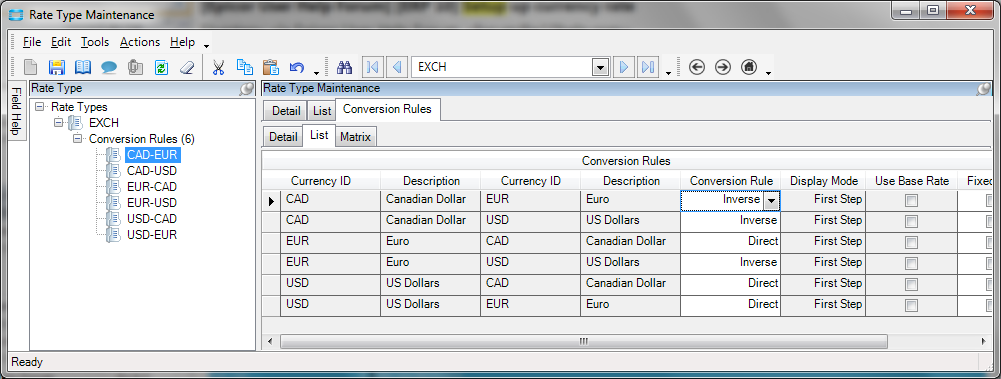Screen dimensions: 1001x379
Task: Open toolbar options arrow after Home icon
Action: 769,72
